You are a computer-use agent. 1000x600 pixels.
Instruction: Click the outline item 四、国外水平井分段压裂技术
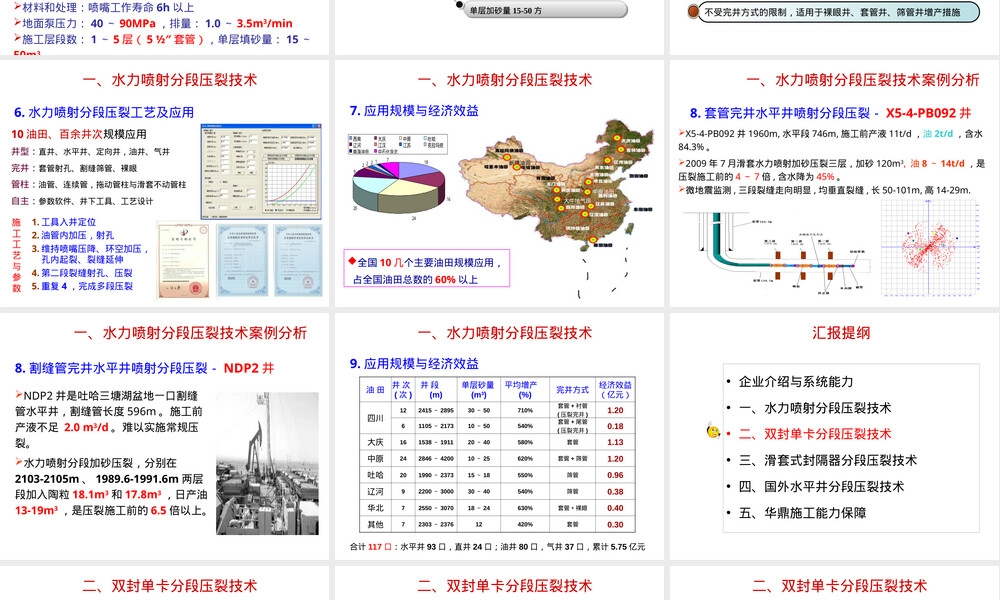coord(821,486)
